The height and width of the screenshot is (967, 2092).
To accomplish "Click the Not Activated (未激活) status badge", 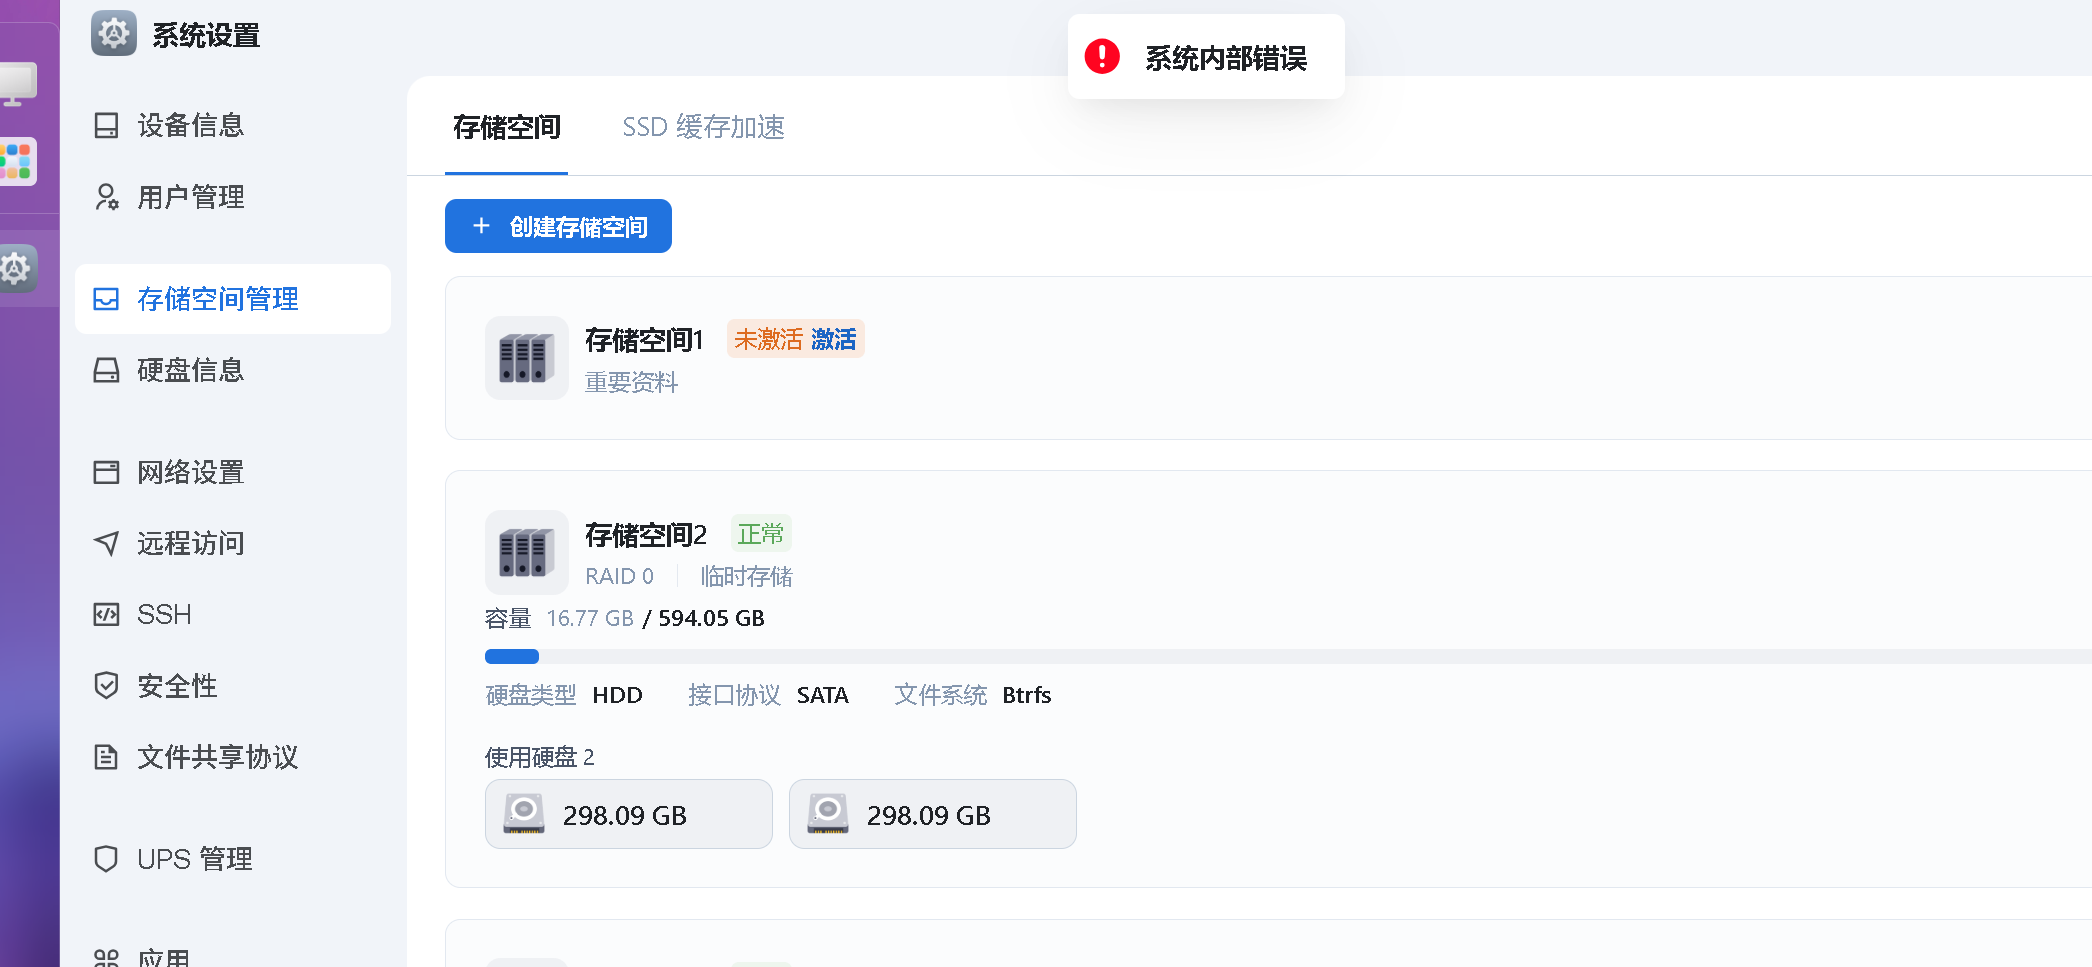I will (768, 339).
